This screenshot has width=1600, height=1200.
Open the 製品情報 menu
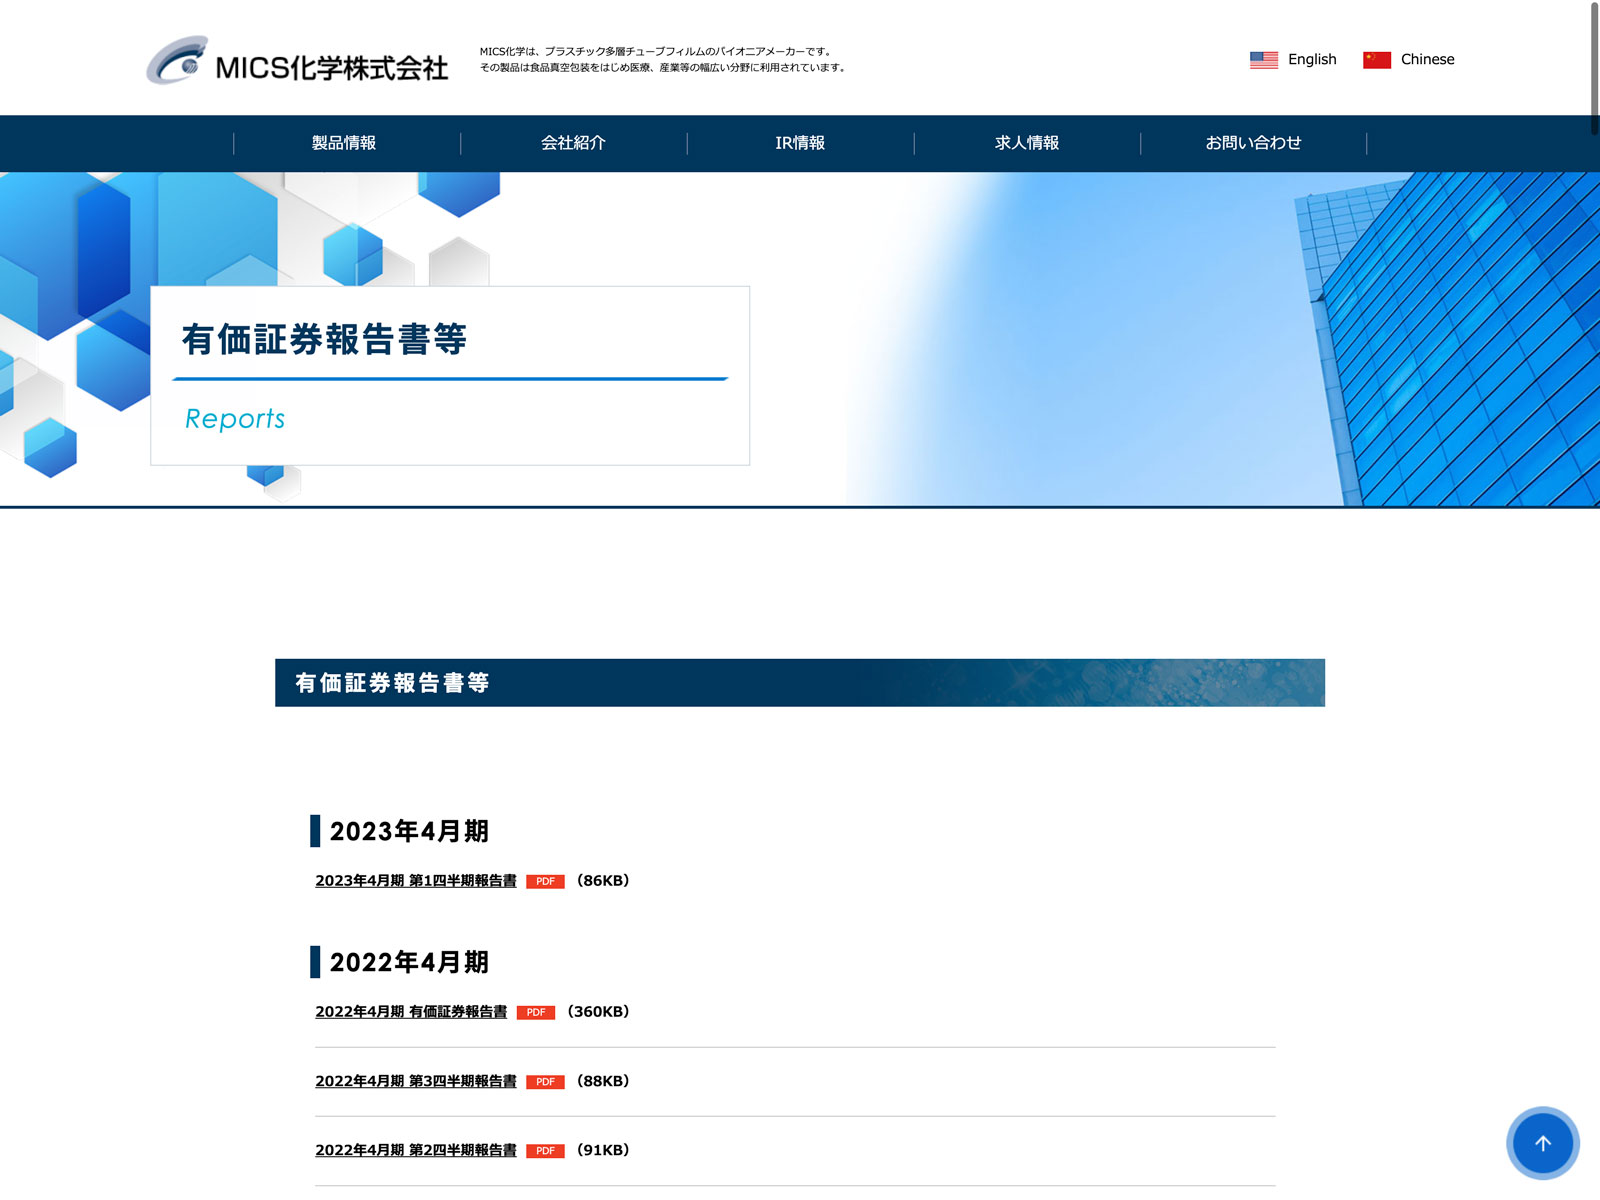click(x=344, y=143)
